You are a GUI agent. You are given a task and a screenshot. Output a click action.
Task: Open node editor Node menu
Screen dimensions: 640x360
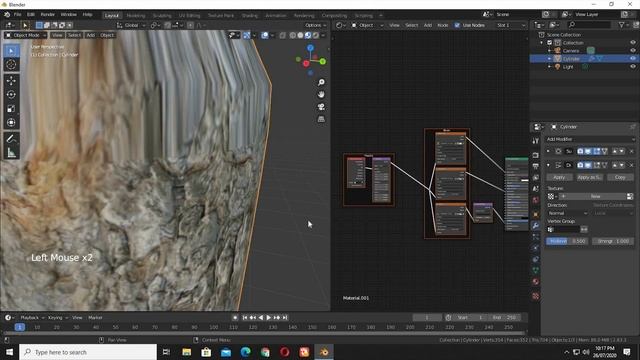click(443, 25)
